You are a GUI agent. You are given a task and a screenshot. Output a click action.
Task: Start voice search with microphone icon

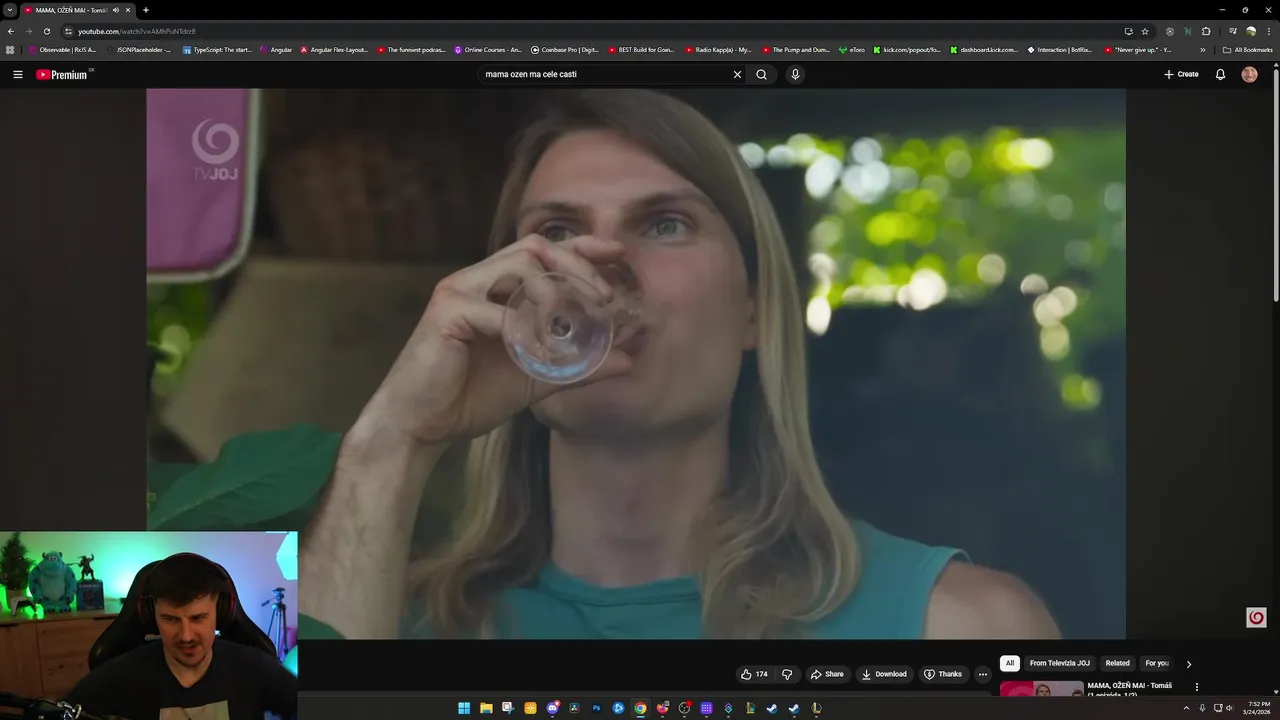(795, 74)
